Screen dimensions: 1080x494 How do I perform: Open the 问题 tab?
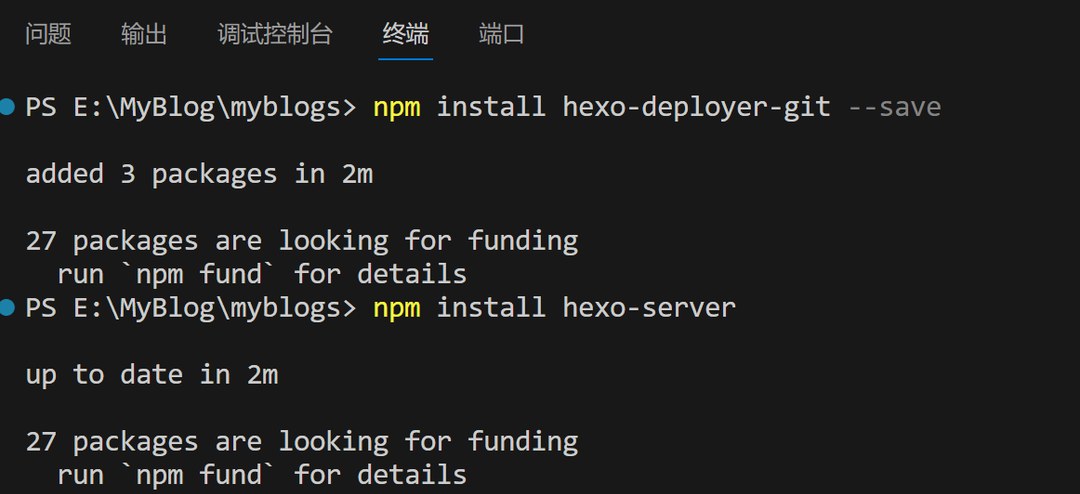coord(48,34)
